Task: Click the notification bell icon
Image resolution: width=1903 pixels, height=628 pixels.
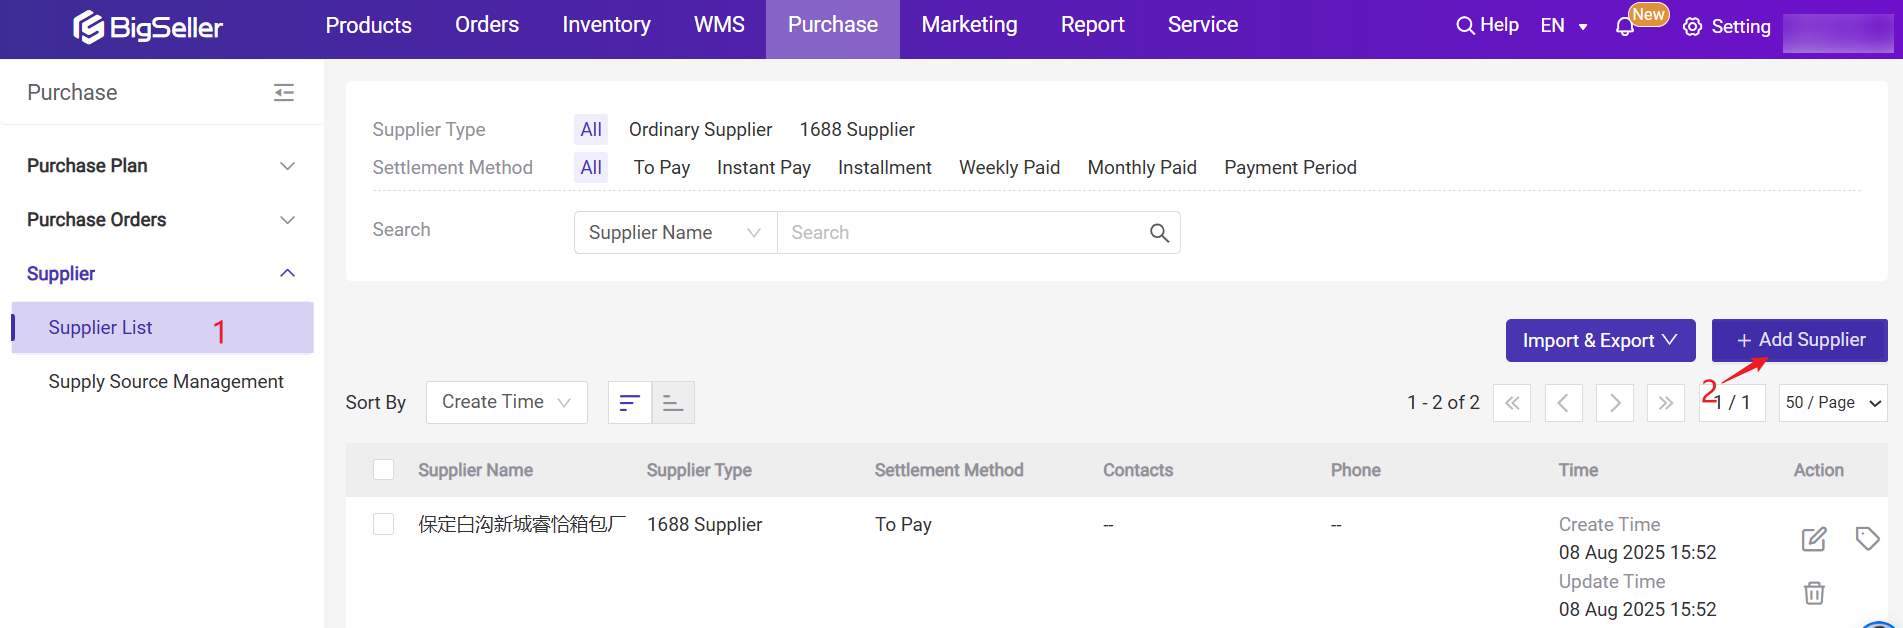Action: (1625, 27)
